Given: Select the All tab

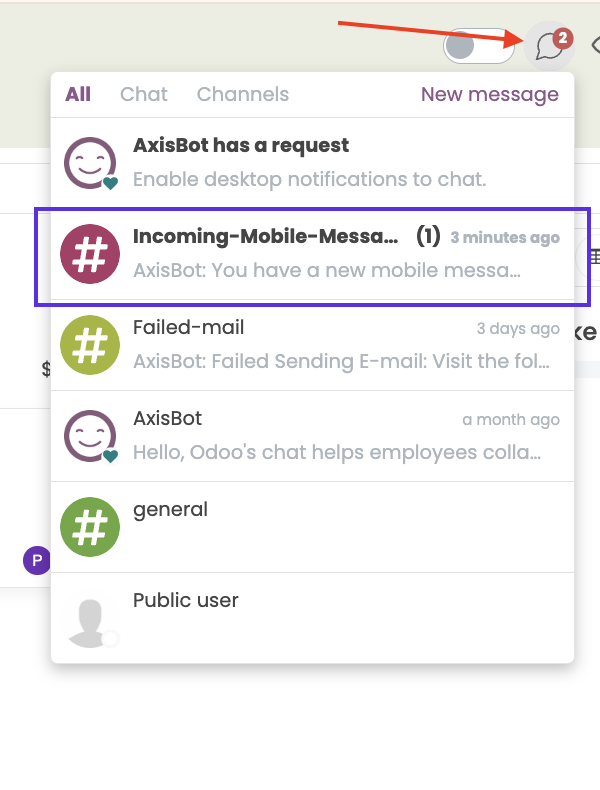Looking at the screenshot, I should pos(78,94).
